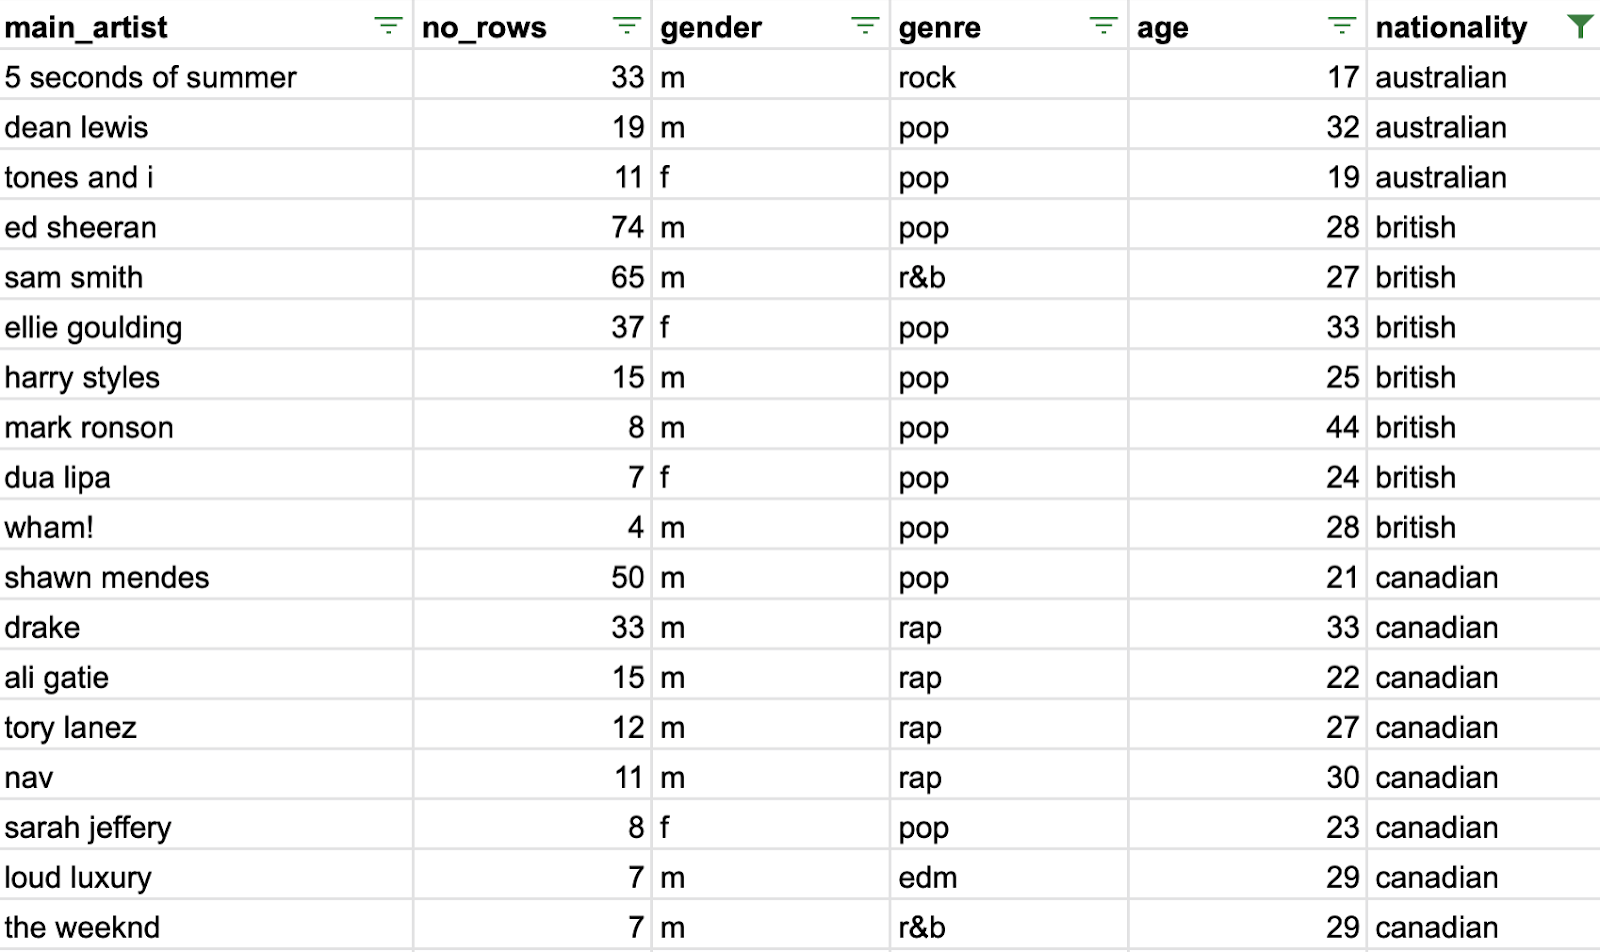Open the active nationality filter funnel icon
This screenshot has height=952, width=1600.
[1580, 26]
